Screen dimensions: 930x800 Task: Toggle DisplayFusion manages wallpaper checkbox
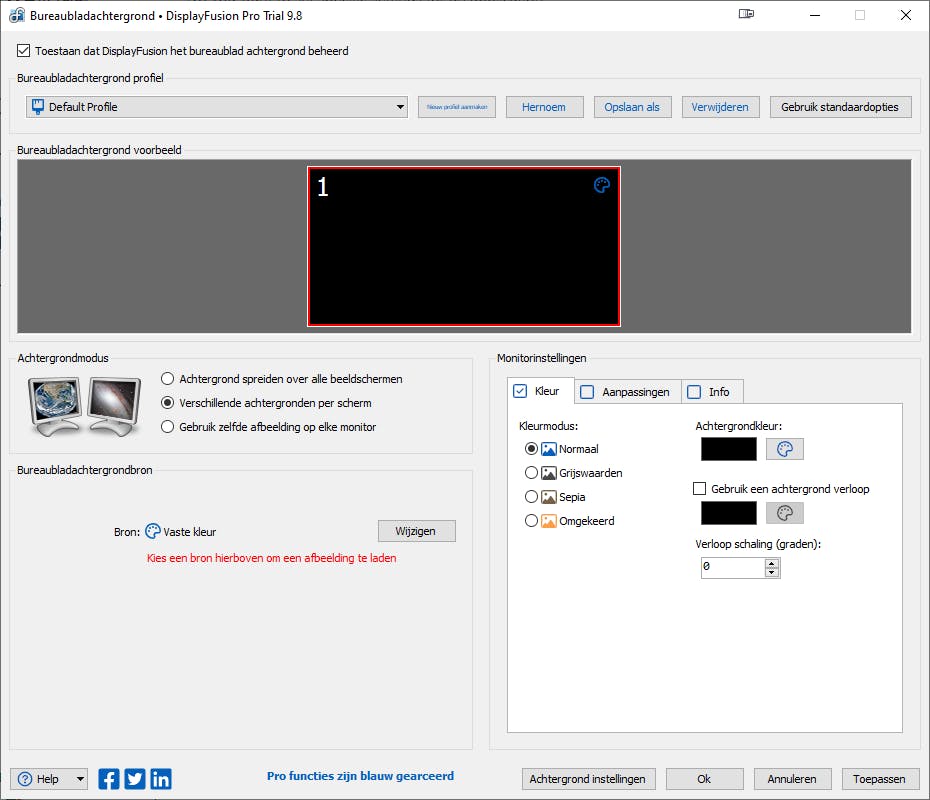[x=23, y=50]
